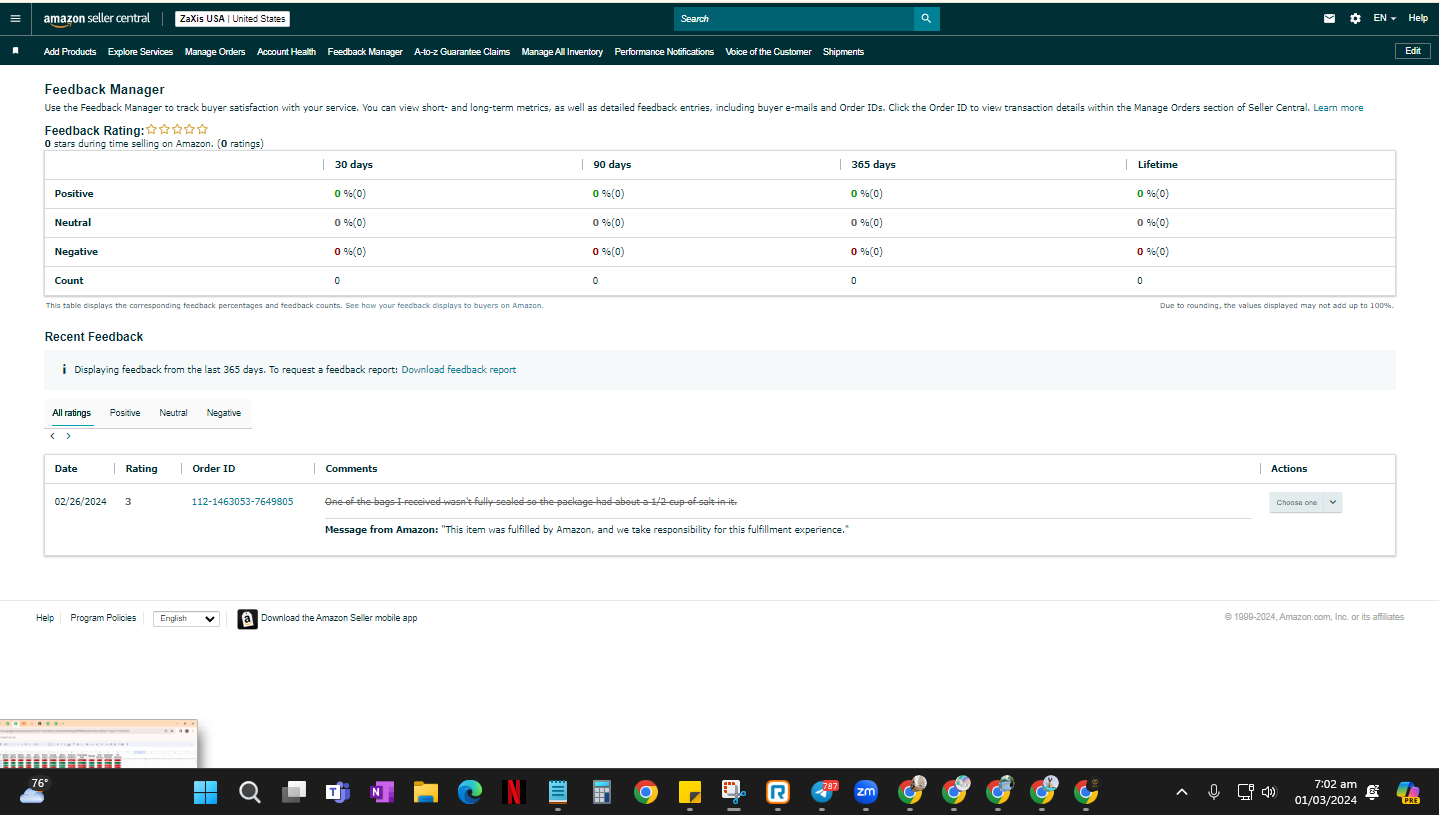Screen dimensions: 1439x815
Task: Click the microphone icon in system tray
Action: coord(1214,792)
